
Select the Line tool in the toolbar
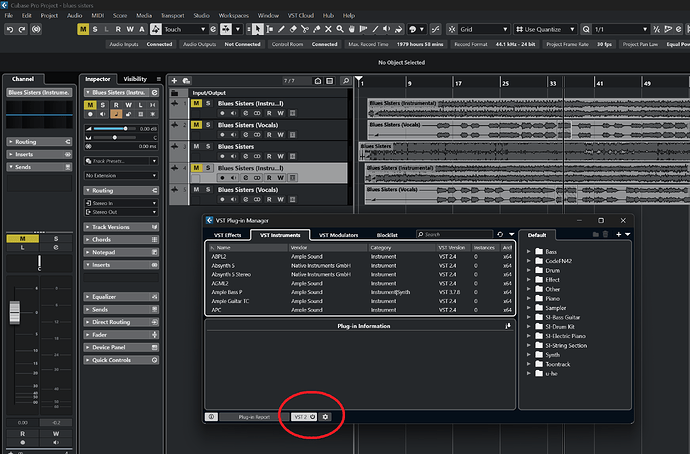coord(375,29)
